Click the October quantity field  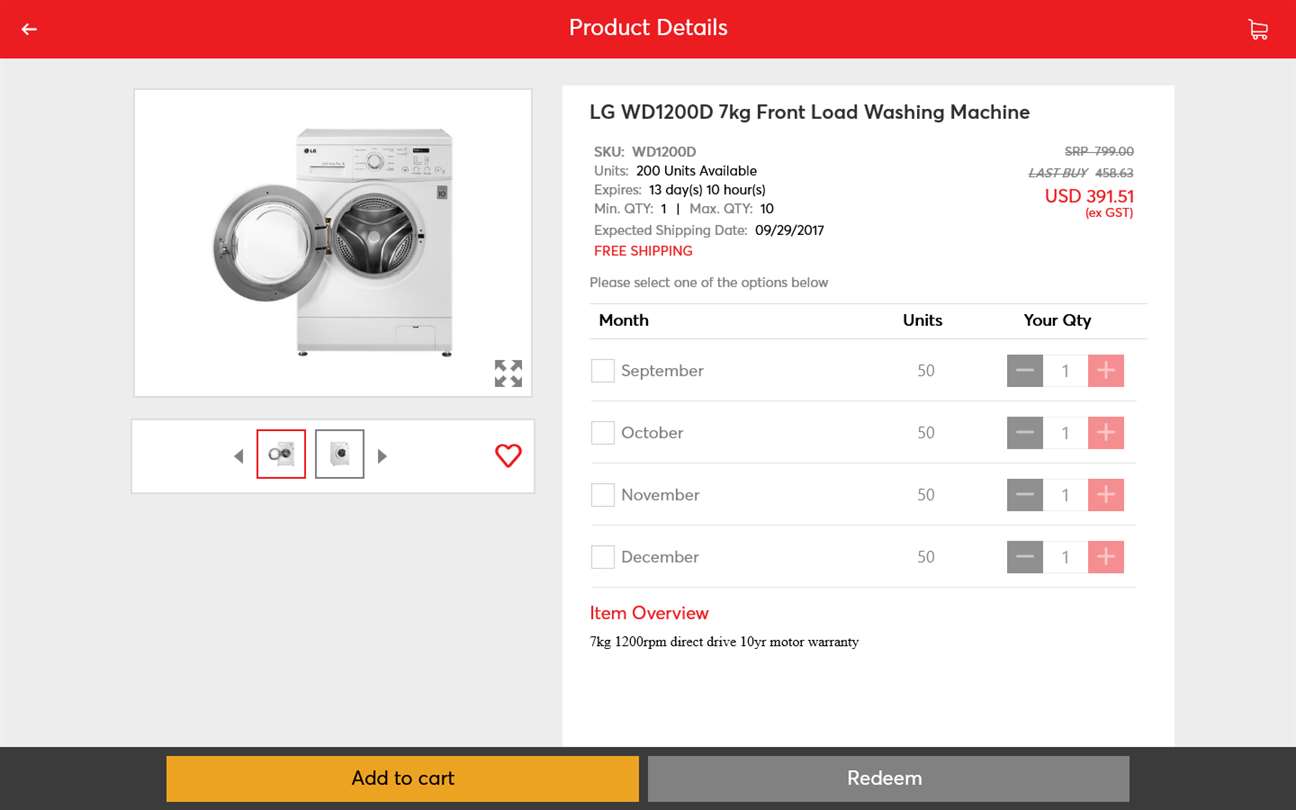[x=1065, y=433]
